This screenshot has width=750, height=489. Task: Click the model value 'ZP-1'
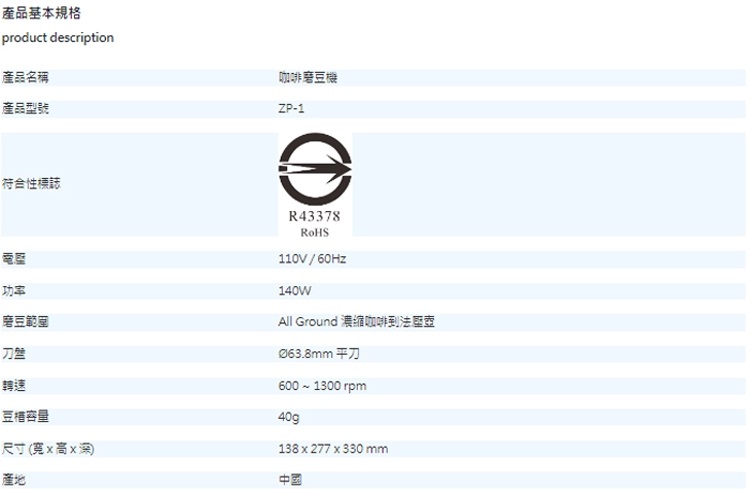pyautogui.click(x=291, y=109)
